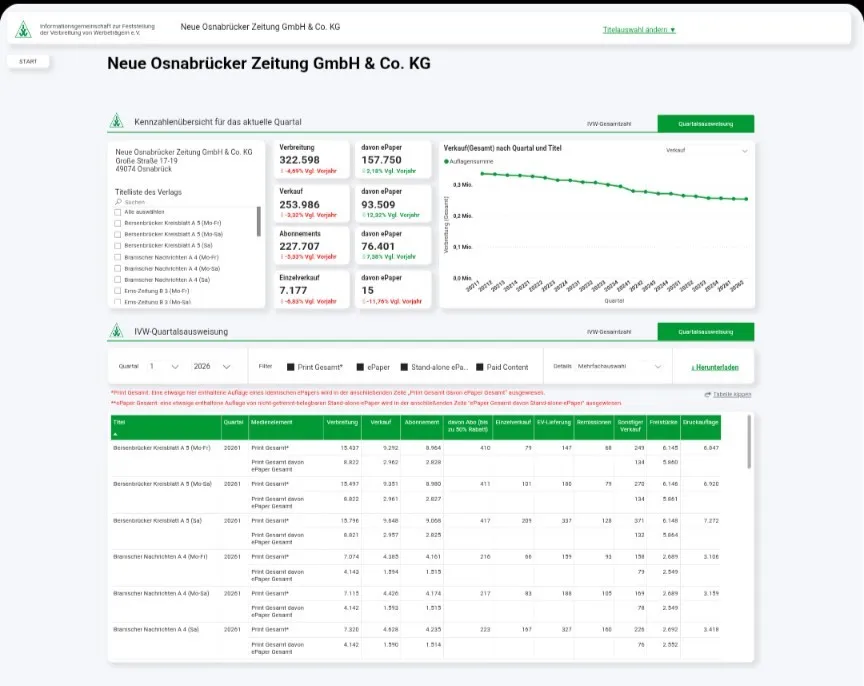This screenshot has width=864, height=686.
Task: Click the Verbreitung 322.598 card
Action: point(312,159)
